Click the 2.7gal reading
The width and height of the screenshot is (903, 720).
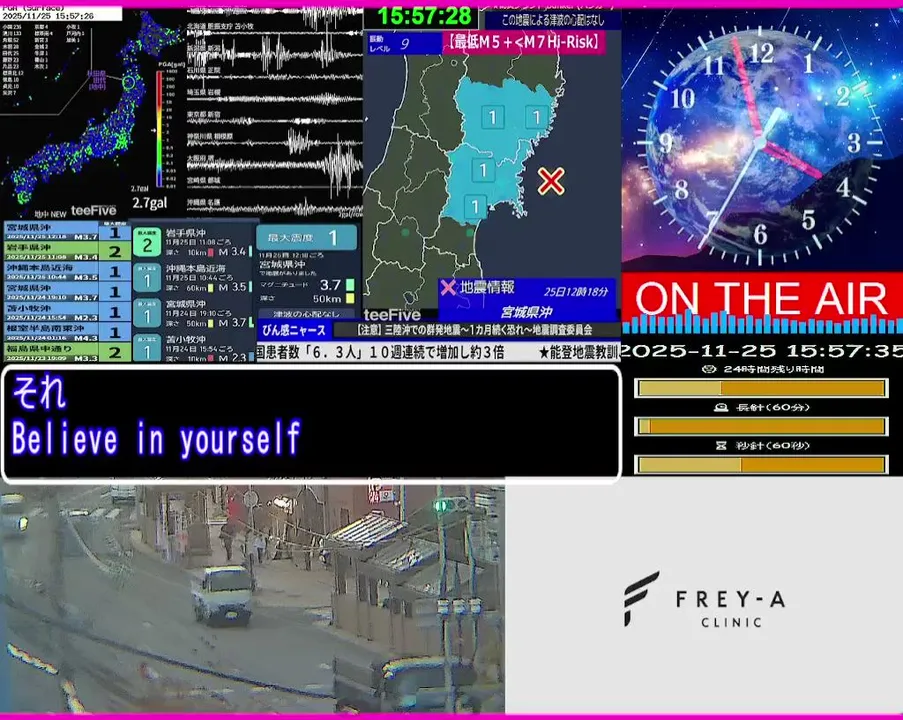click(x=150, y=203)
